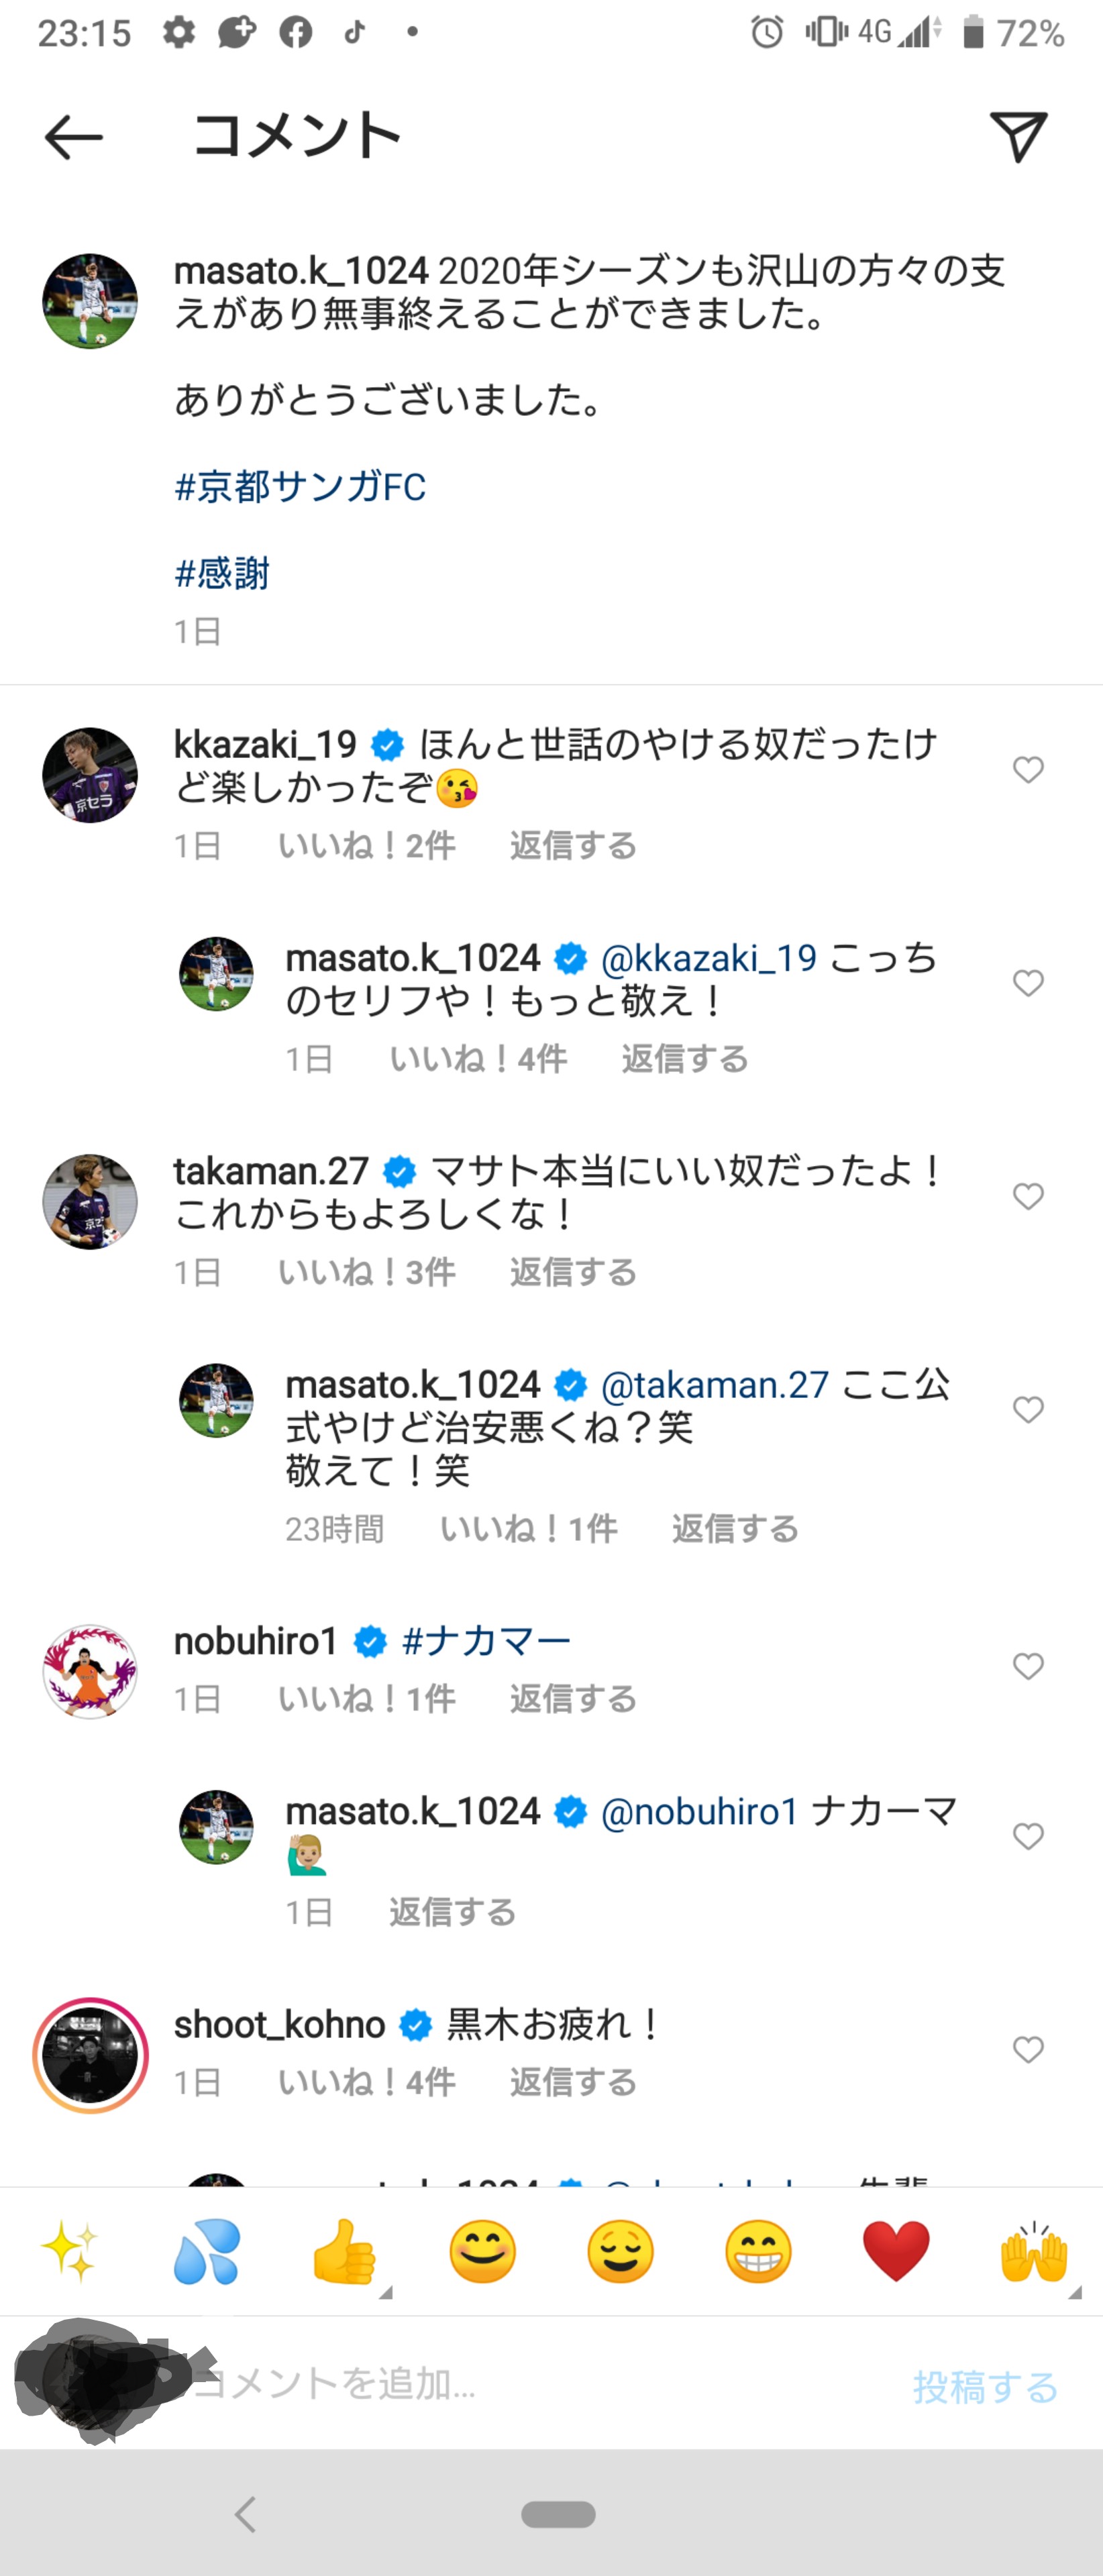Like the shoot_kohno comment with heart

point(1028,2050)
